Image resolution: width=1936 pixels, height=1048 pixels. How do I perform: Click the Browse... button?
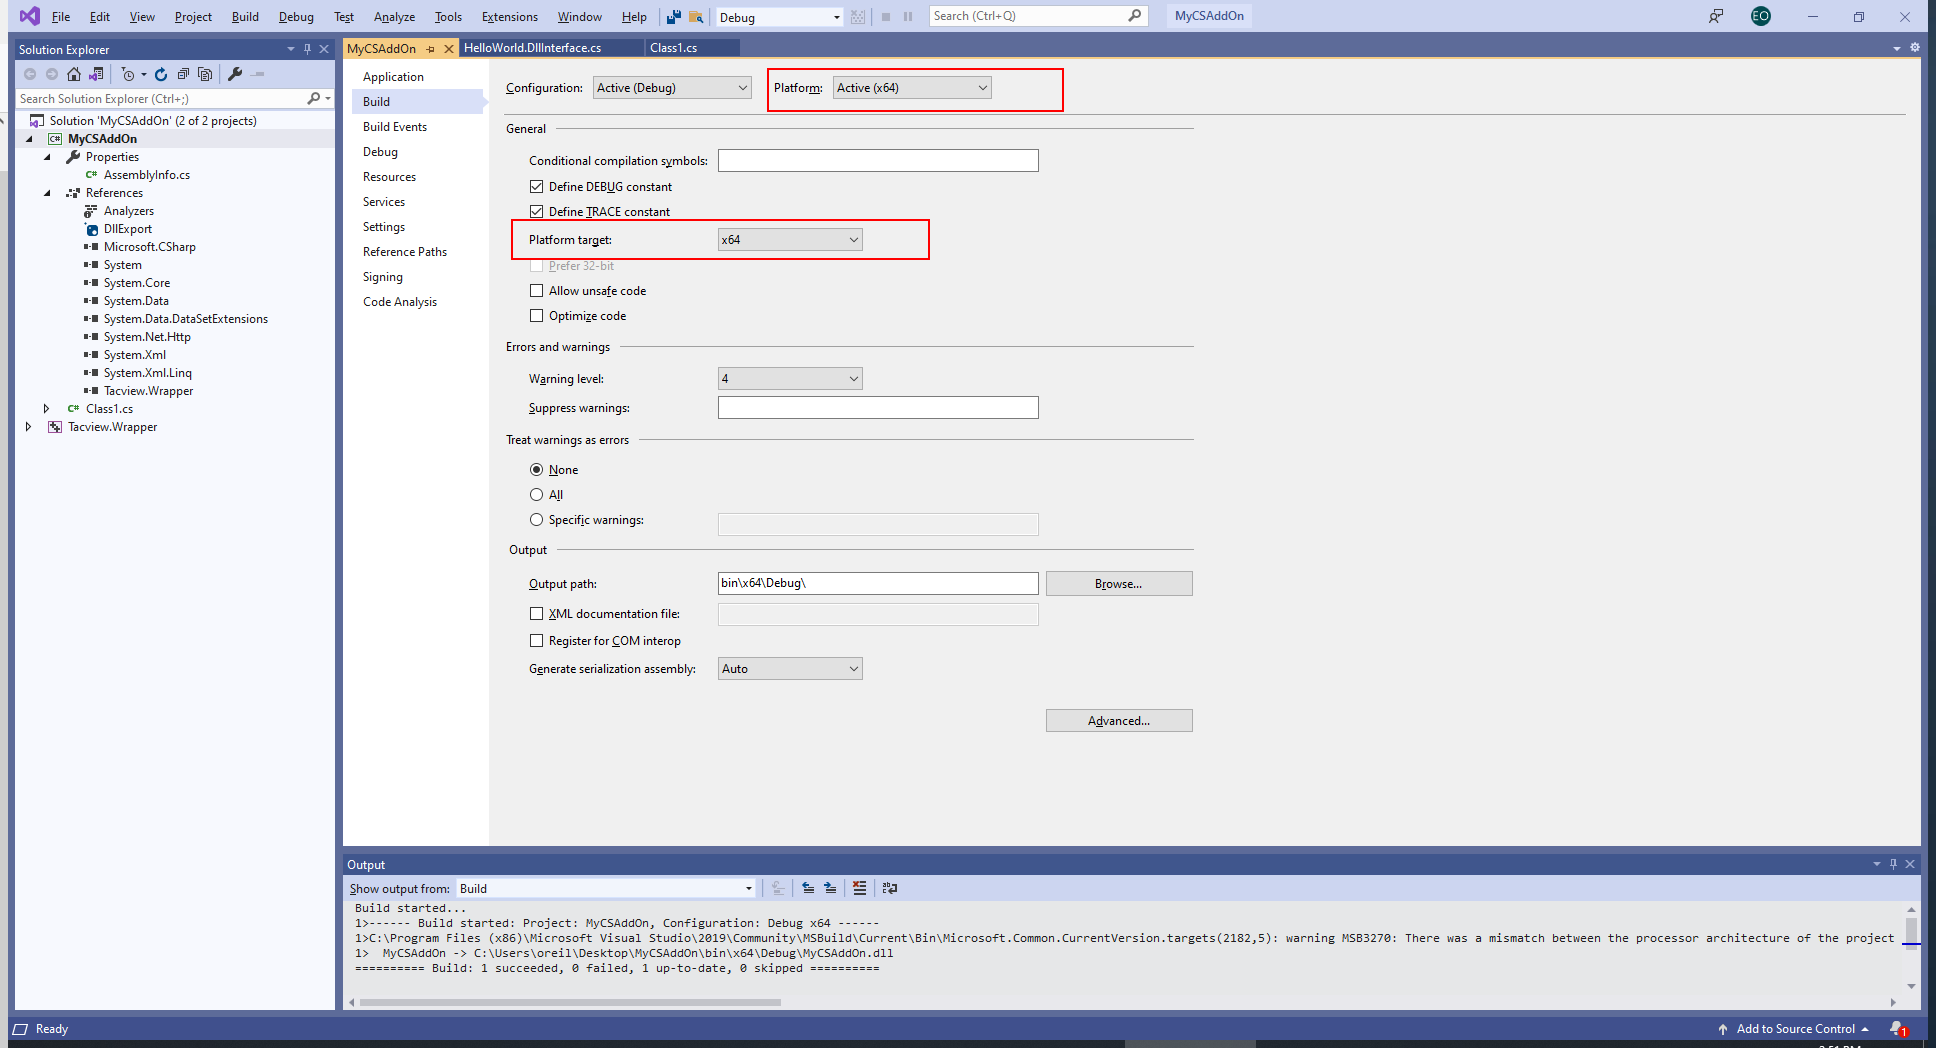click(x=1119, y=584)
